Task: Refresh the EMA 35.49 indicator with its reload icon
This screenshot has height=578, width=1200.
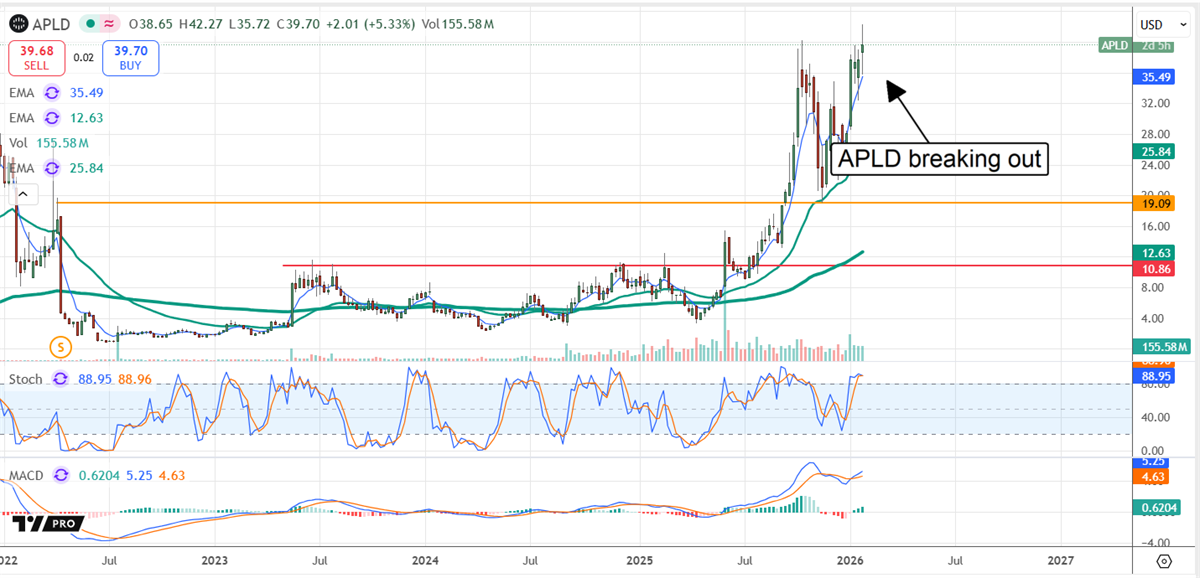Action: (52, 92)
